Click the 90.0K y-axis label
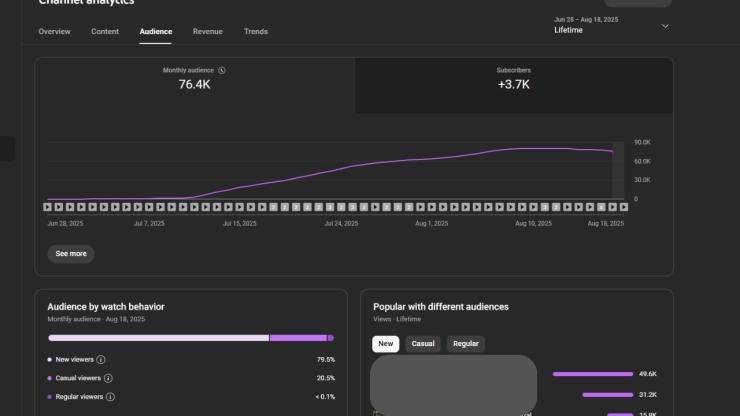This screenshot has width=740, height=416. pos(642,142)
